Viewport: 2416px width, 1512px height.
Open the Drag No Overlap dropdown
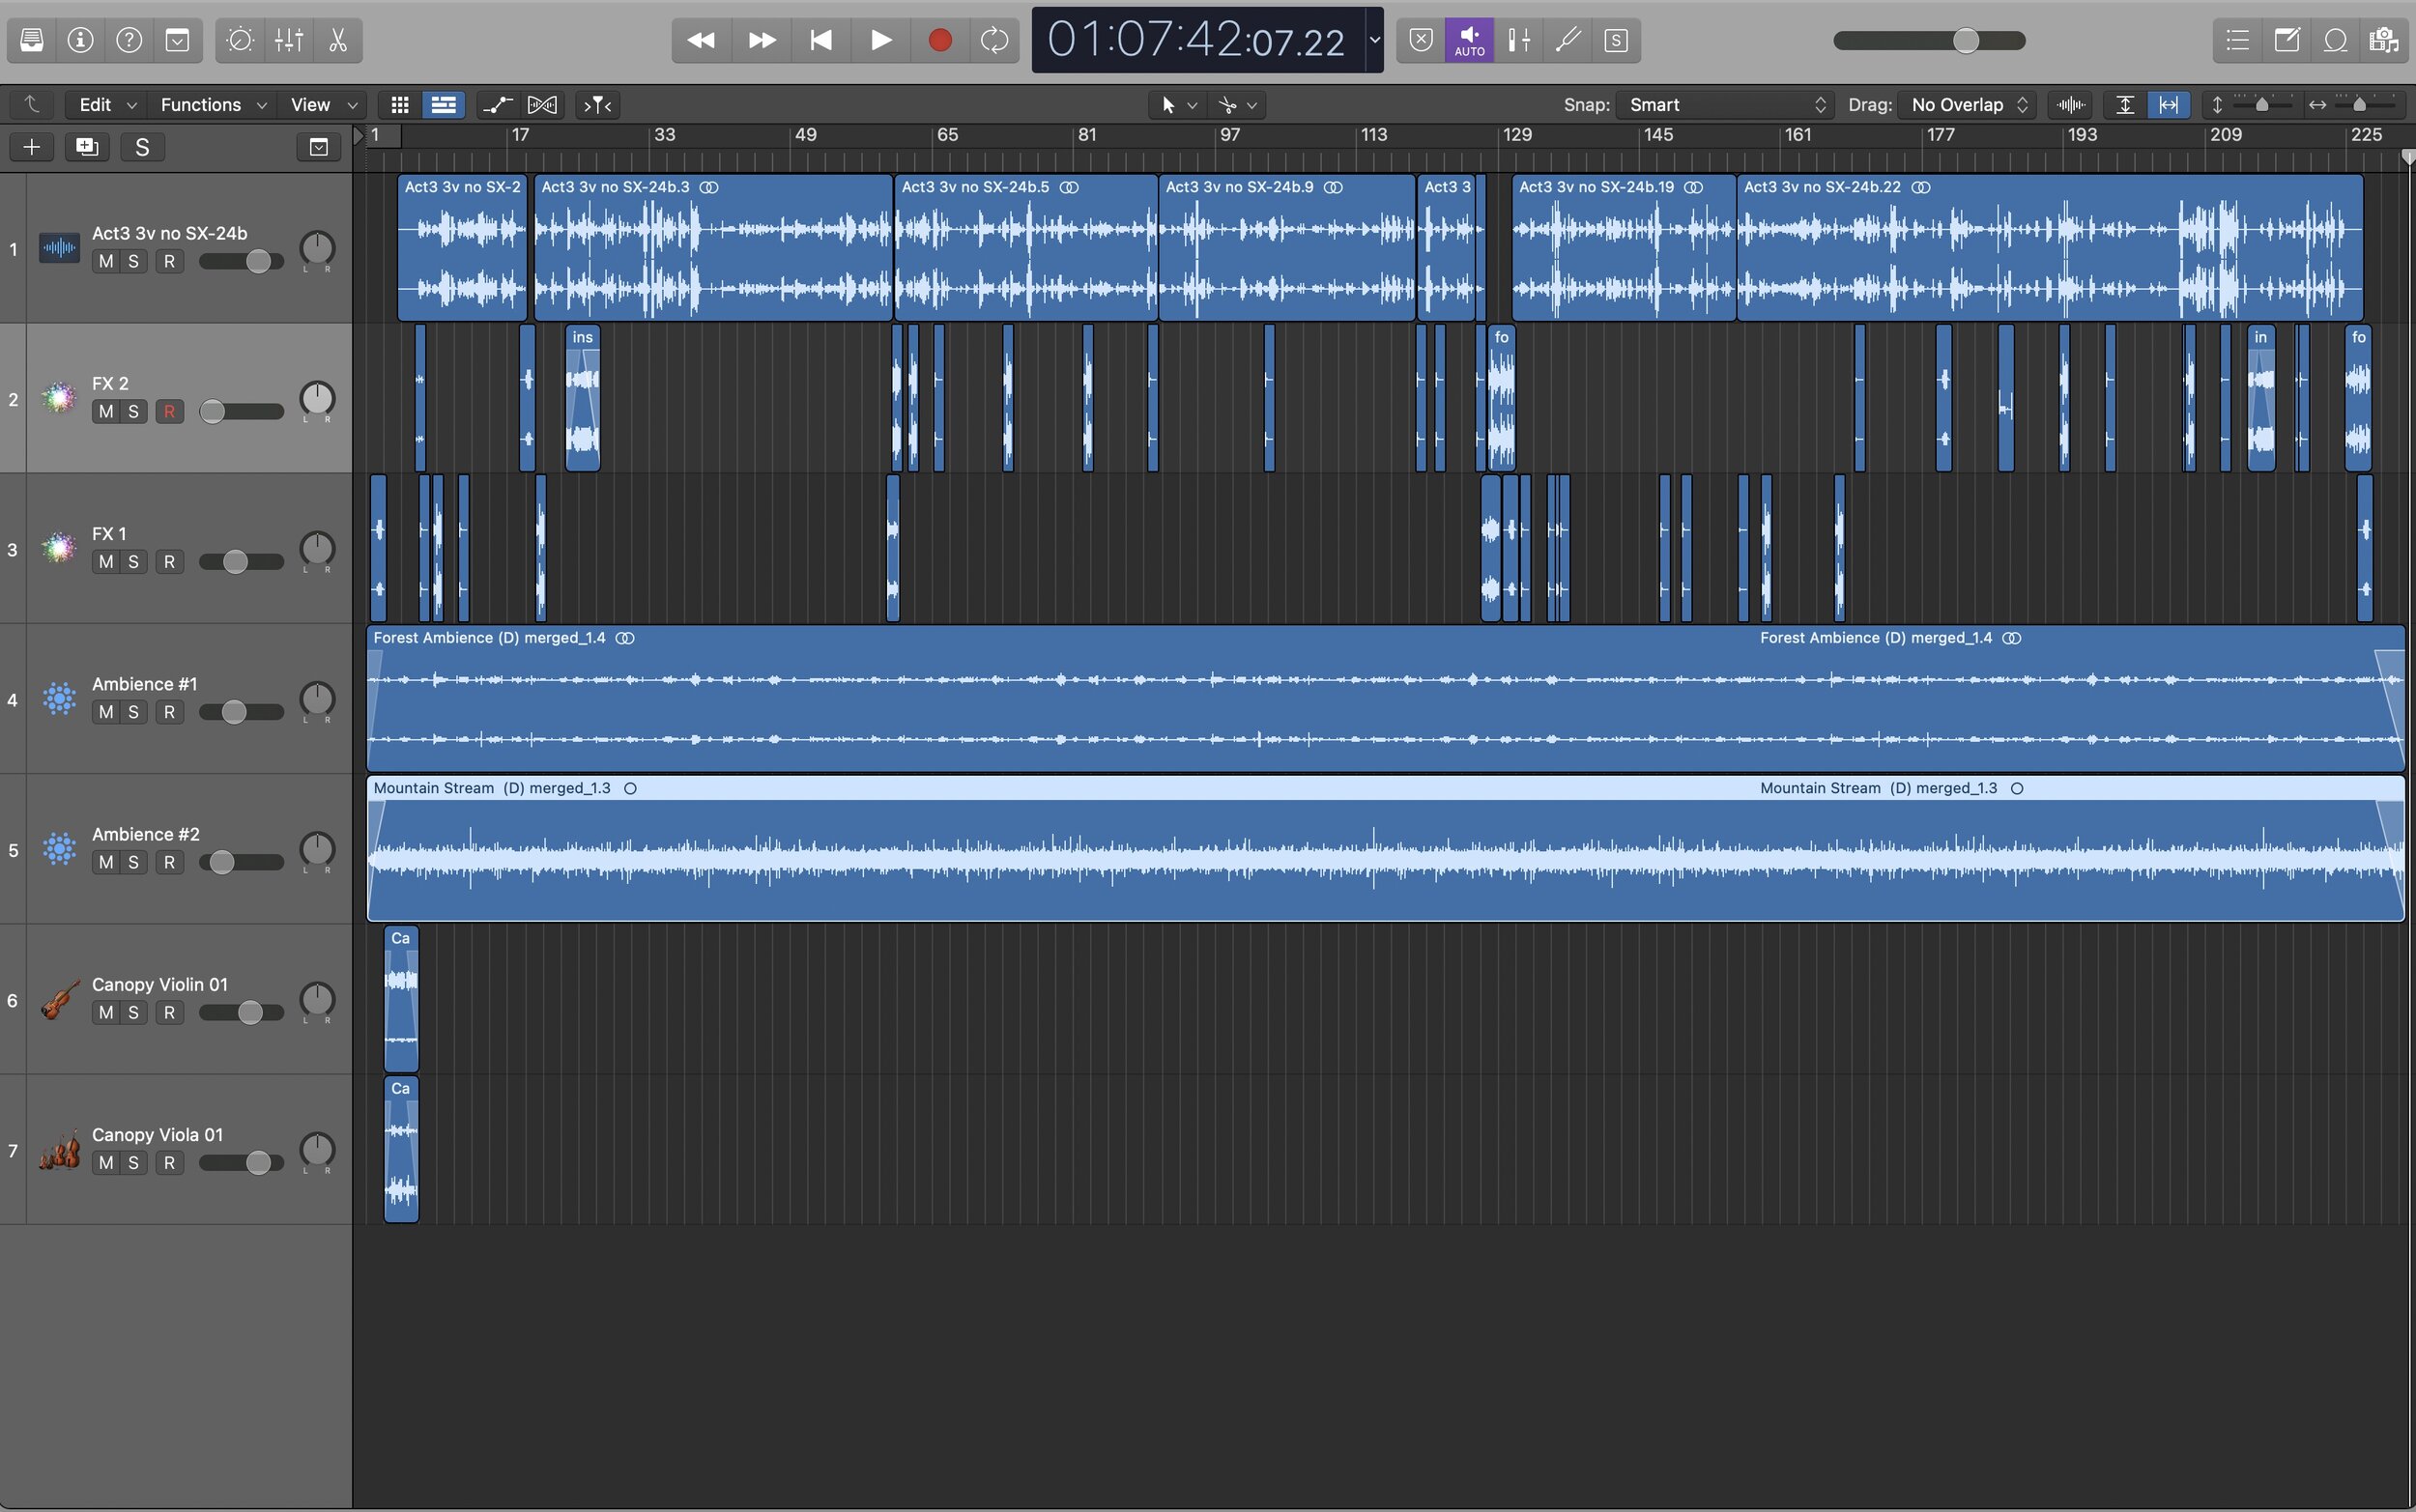(x=1968, y=105)
